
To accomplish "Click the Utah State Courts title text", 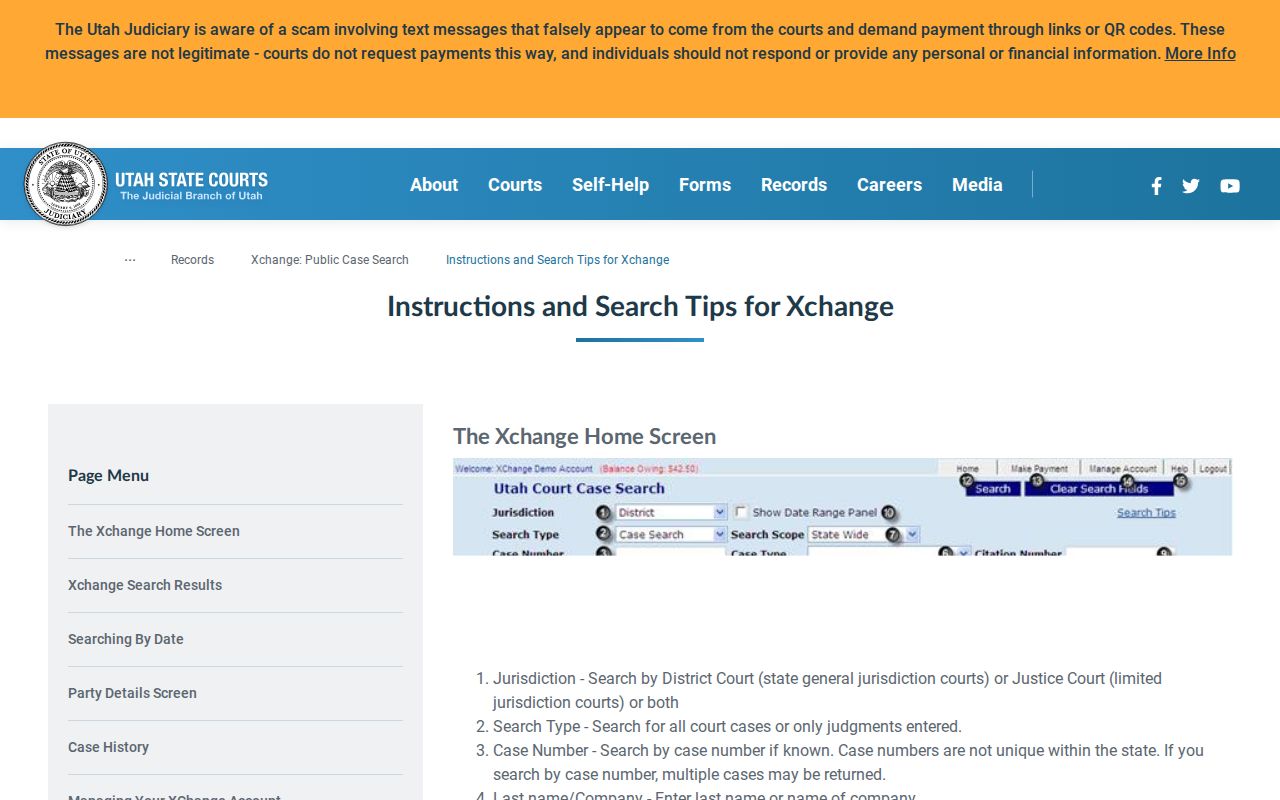I will click(191, 180).
